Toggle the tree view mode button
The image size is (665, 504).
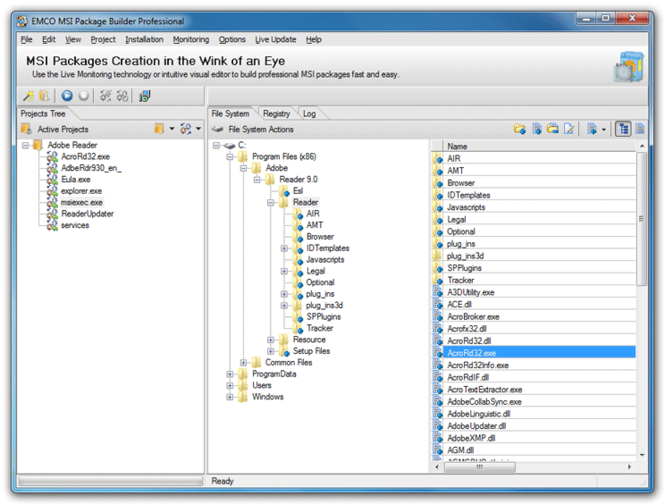pos(623,129)
